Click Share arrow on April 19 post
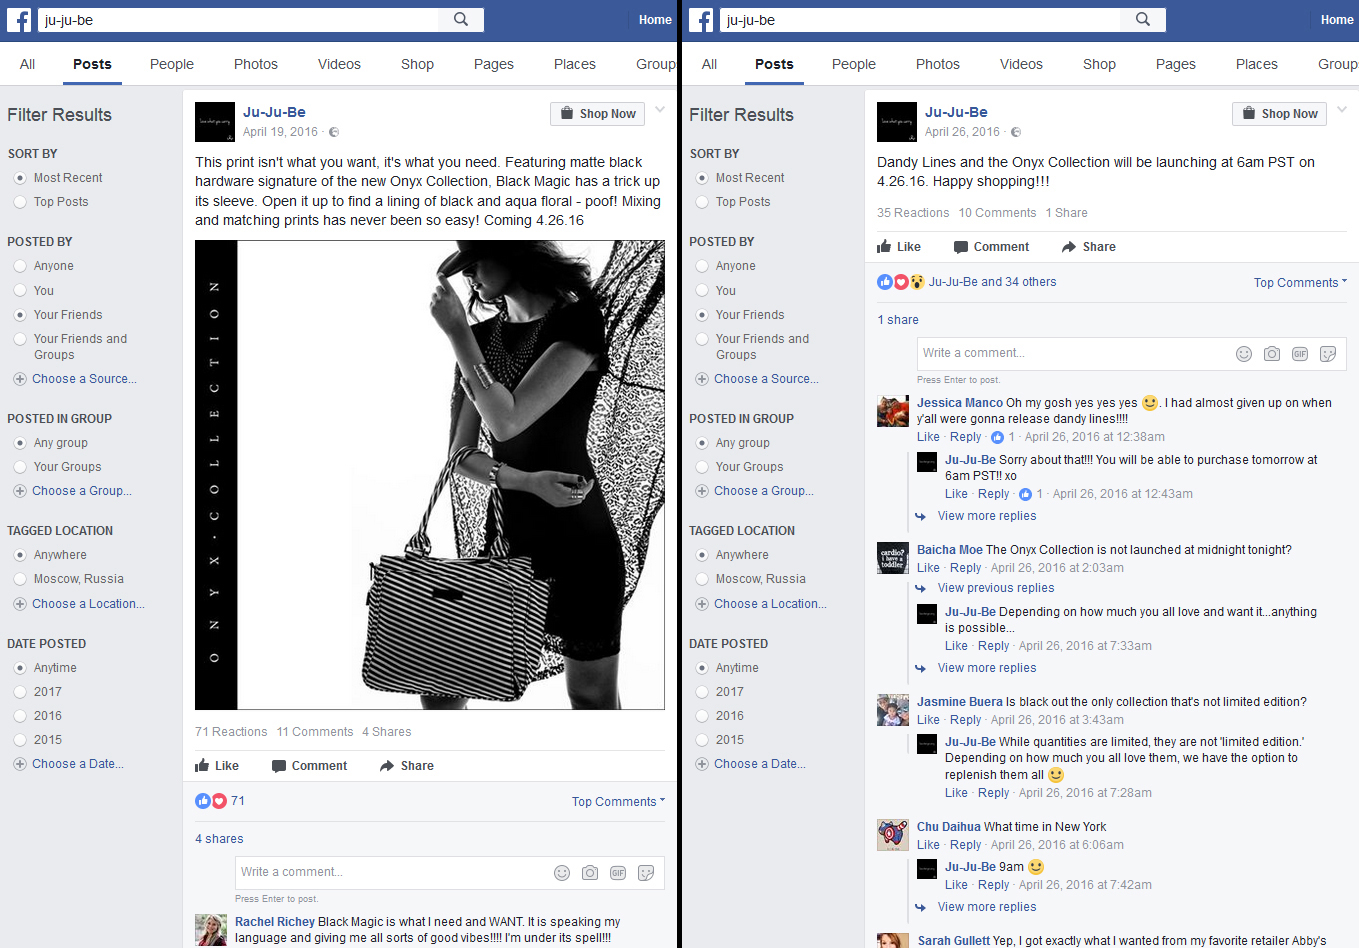Screen dimensions: 1359x948 tap(407, 766)
